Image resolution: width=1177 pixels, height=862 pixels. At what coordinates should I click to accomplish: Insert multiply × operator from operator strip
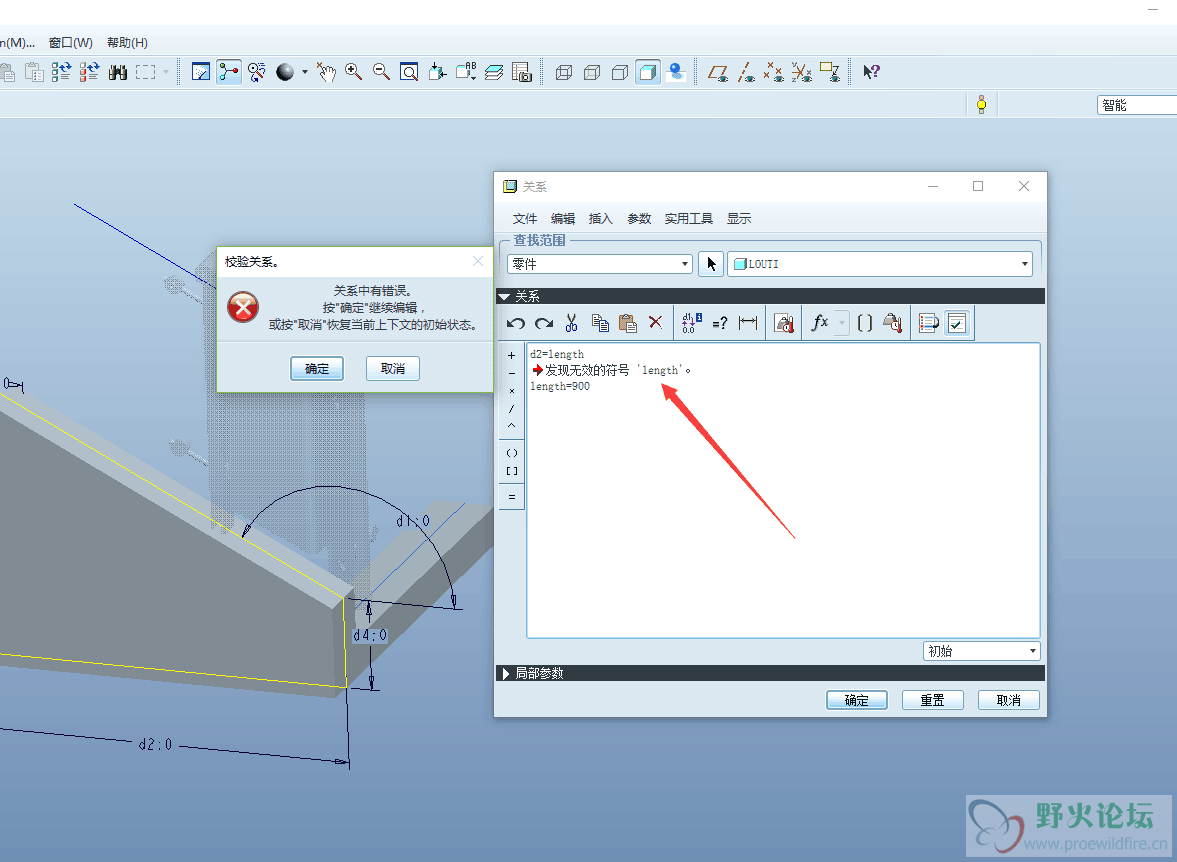(x=512, y=391)
